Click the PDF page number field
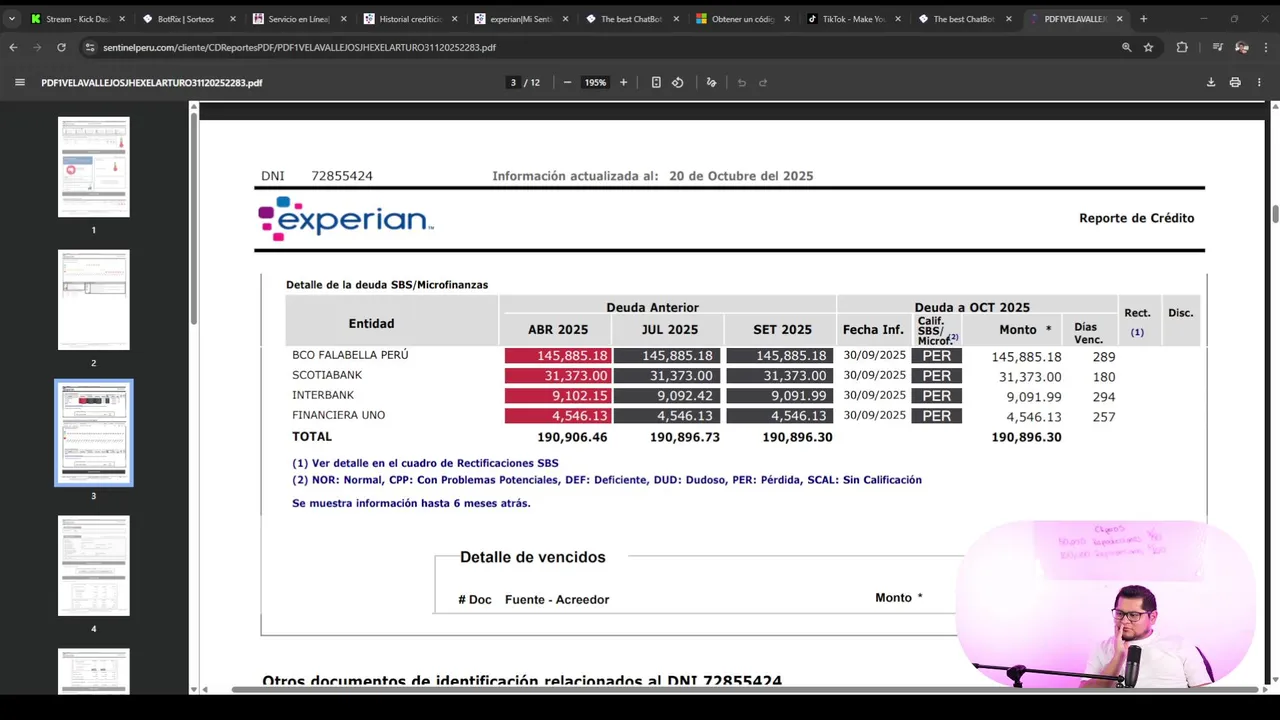The image size is (1280, 720). coord(513,83)
